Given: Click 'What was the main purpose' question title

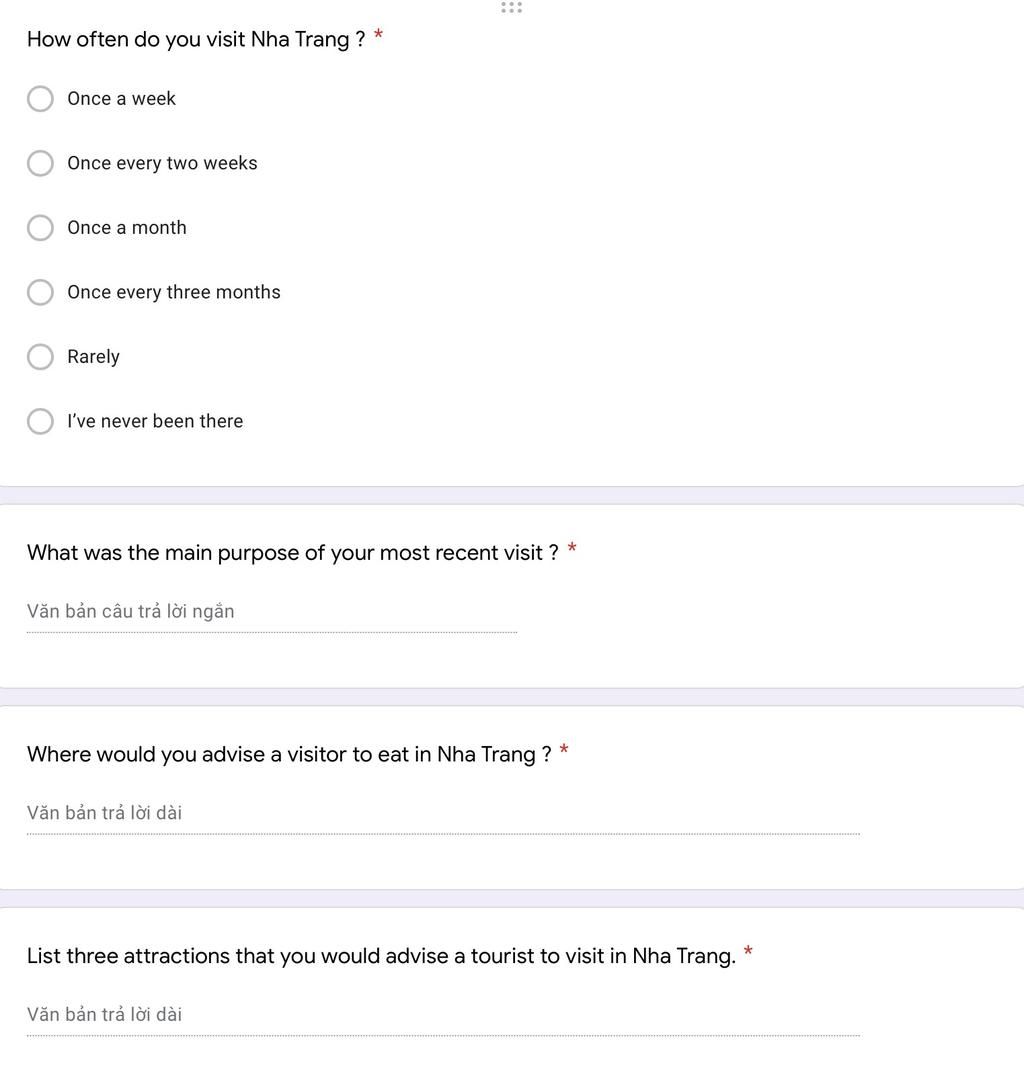Looking at the screenshot, I should [x=292, y=553].
